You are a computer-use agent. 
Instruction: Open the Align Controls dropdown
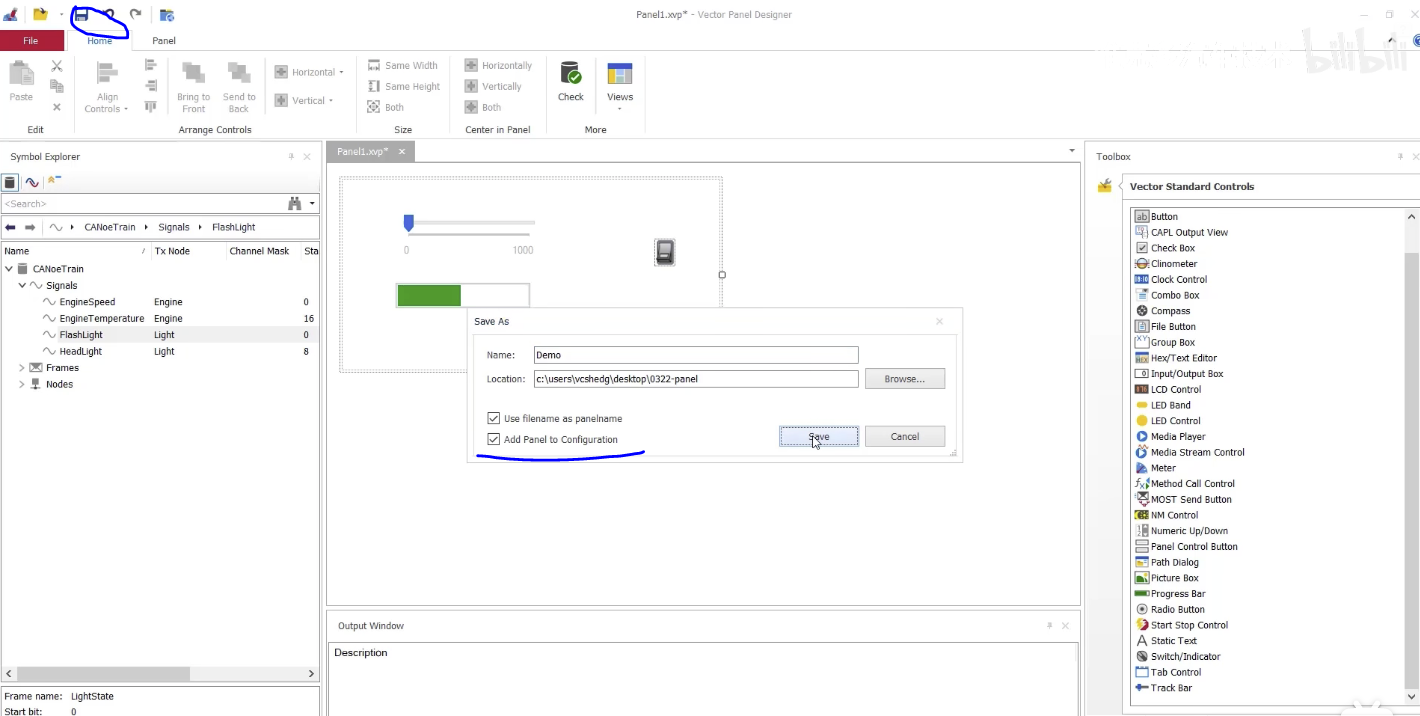point(107,87)
